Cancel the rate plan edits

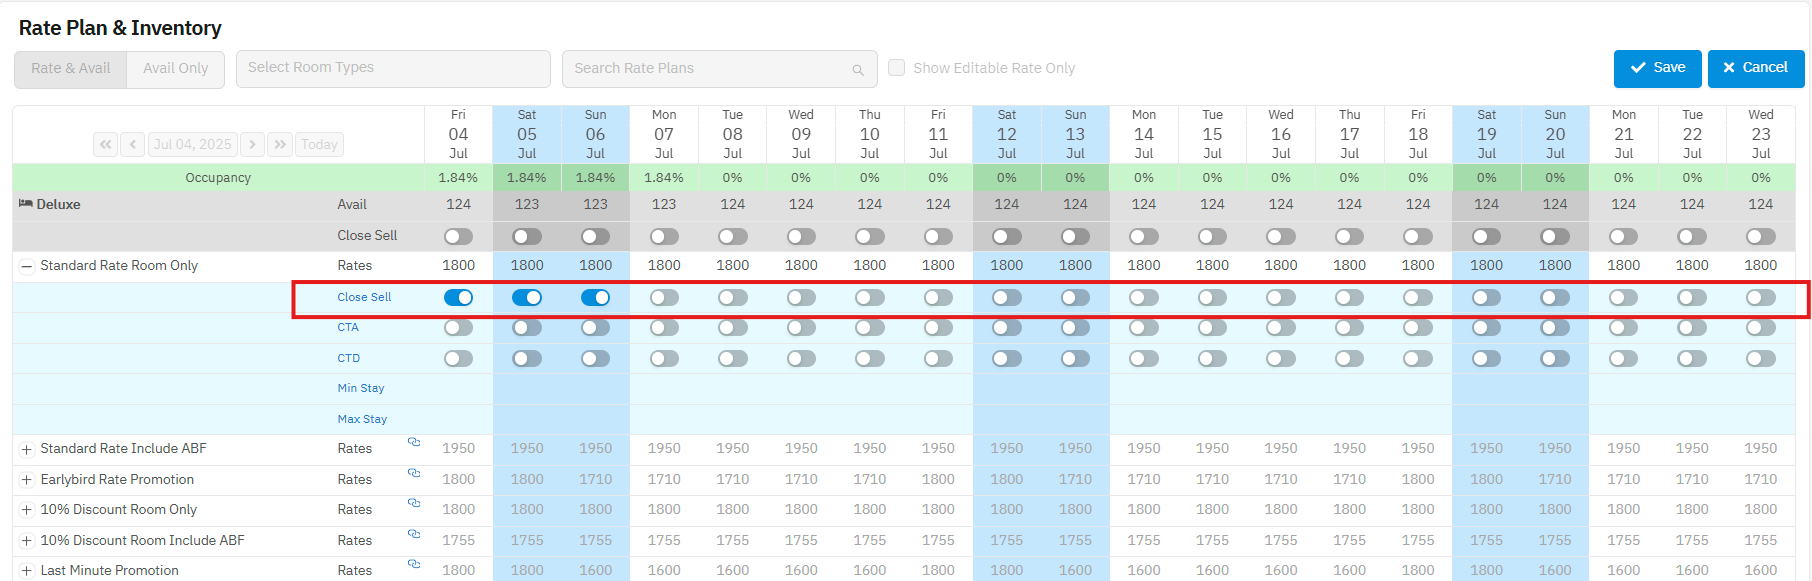(x=1755, y=68)
